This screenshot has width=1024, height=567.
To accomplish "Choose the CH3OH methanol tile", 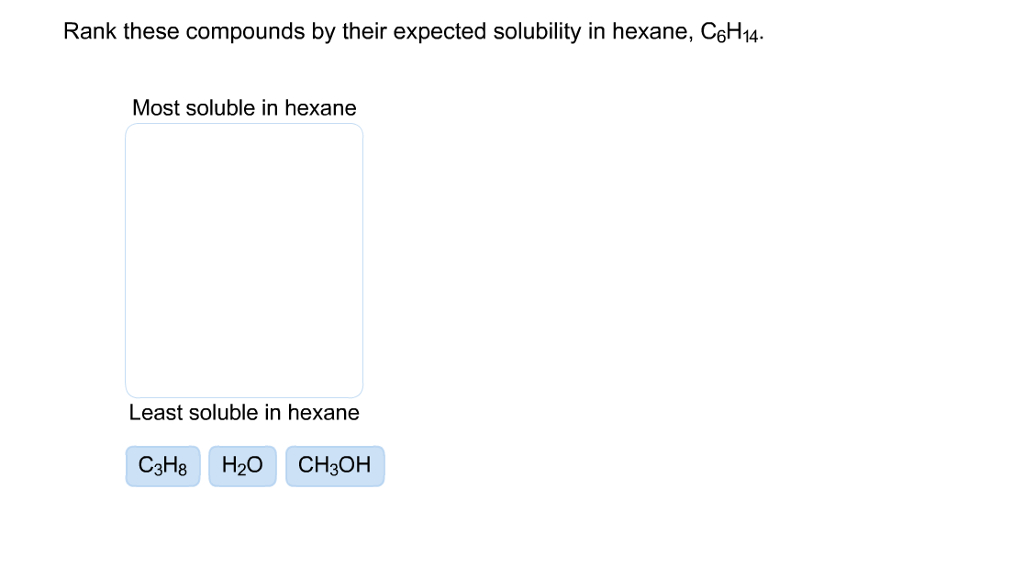I will 334,466.
